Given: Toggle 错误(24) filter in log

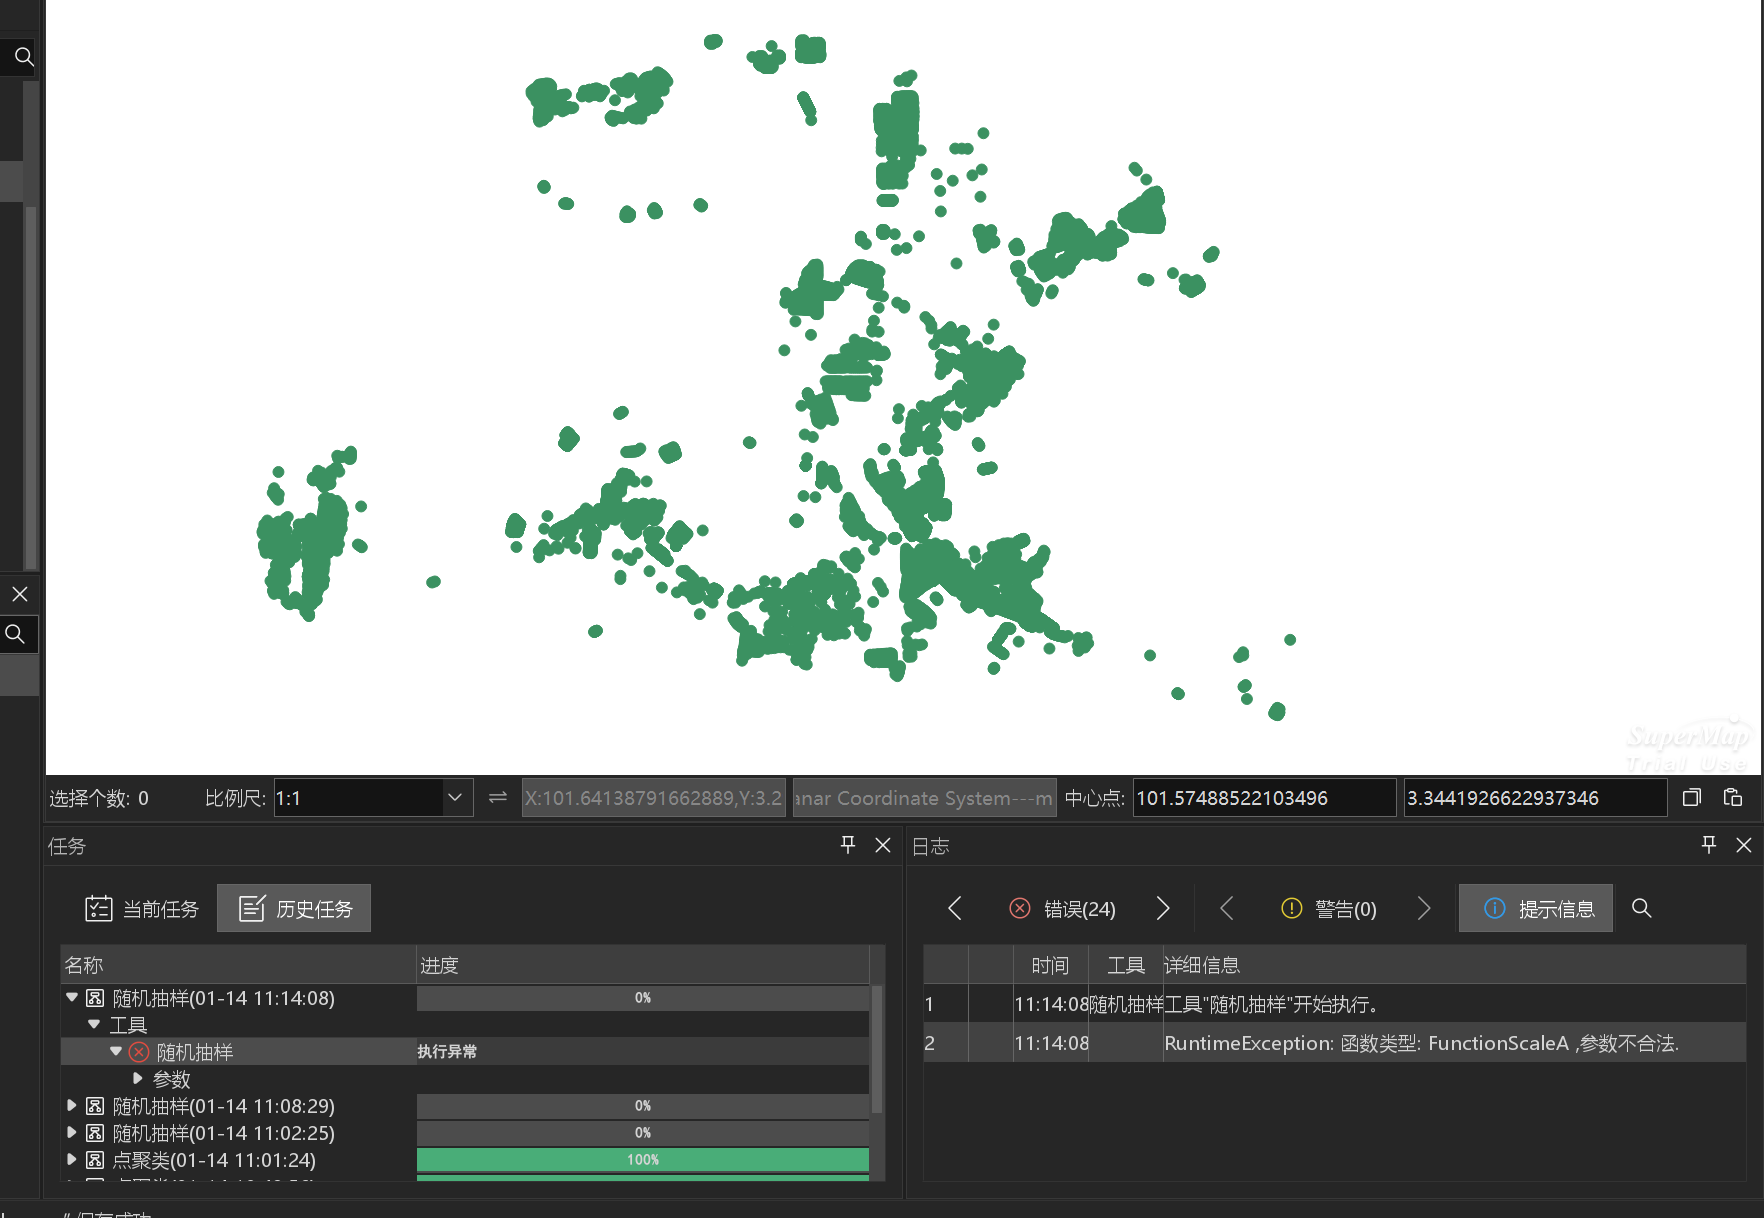Looking at the screenshot, I should (1062, 908).
